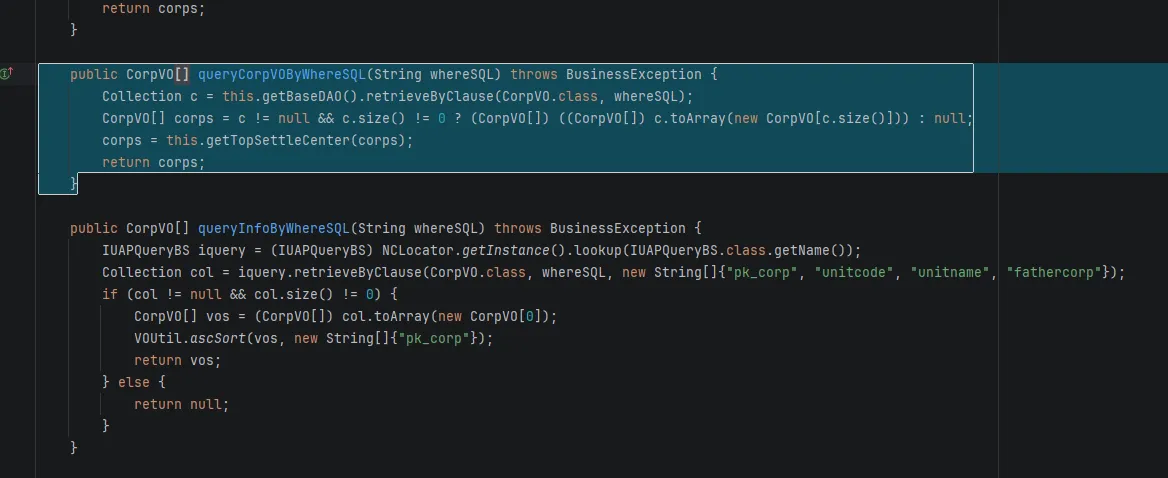Click 'throws' in the queryInfoByWhereSQL signature
The width and height of the screenshot is (1168, 478).
pos(518,229)
